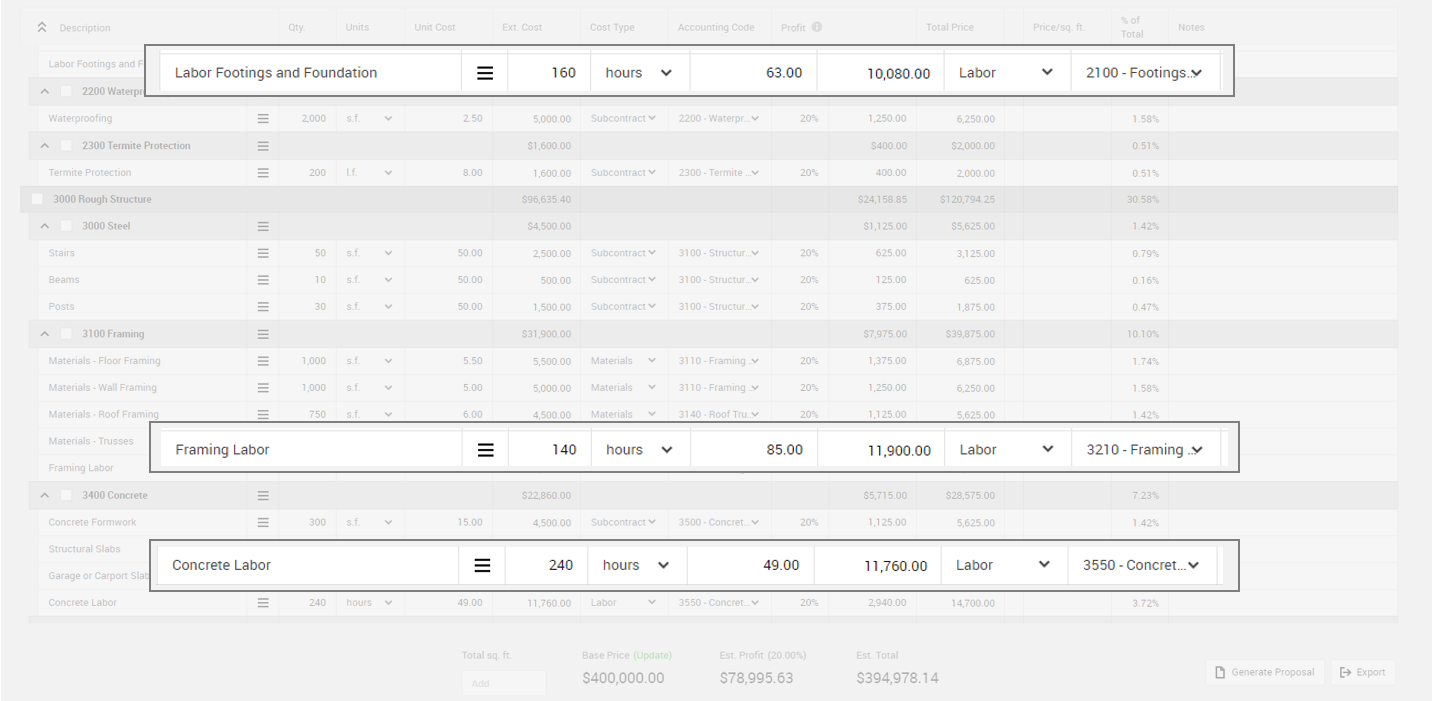Click the Accounting Code column header
The image size is (1434, 701).
tap(716, 28)
